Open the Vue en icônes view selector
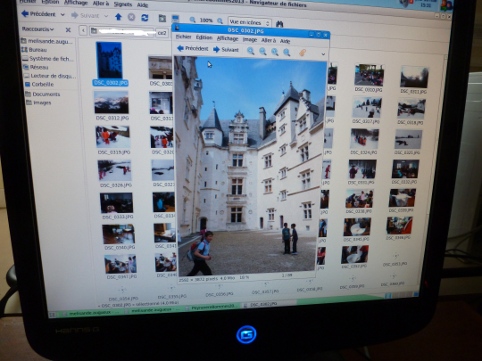Screen dimensions: 482x361 click(x=249, y=23)
